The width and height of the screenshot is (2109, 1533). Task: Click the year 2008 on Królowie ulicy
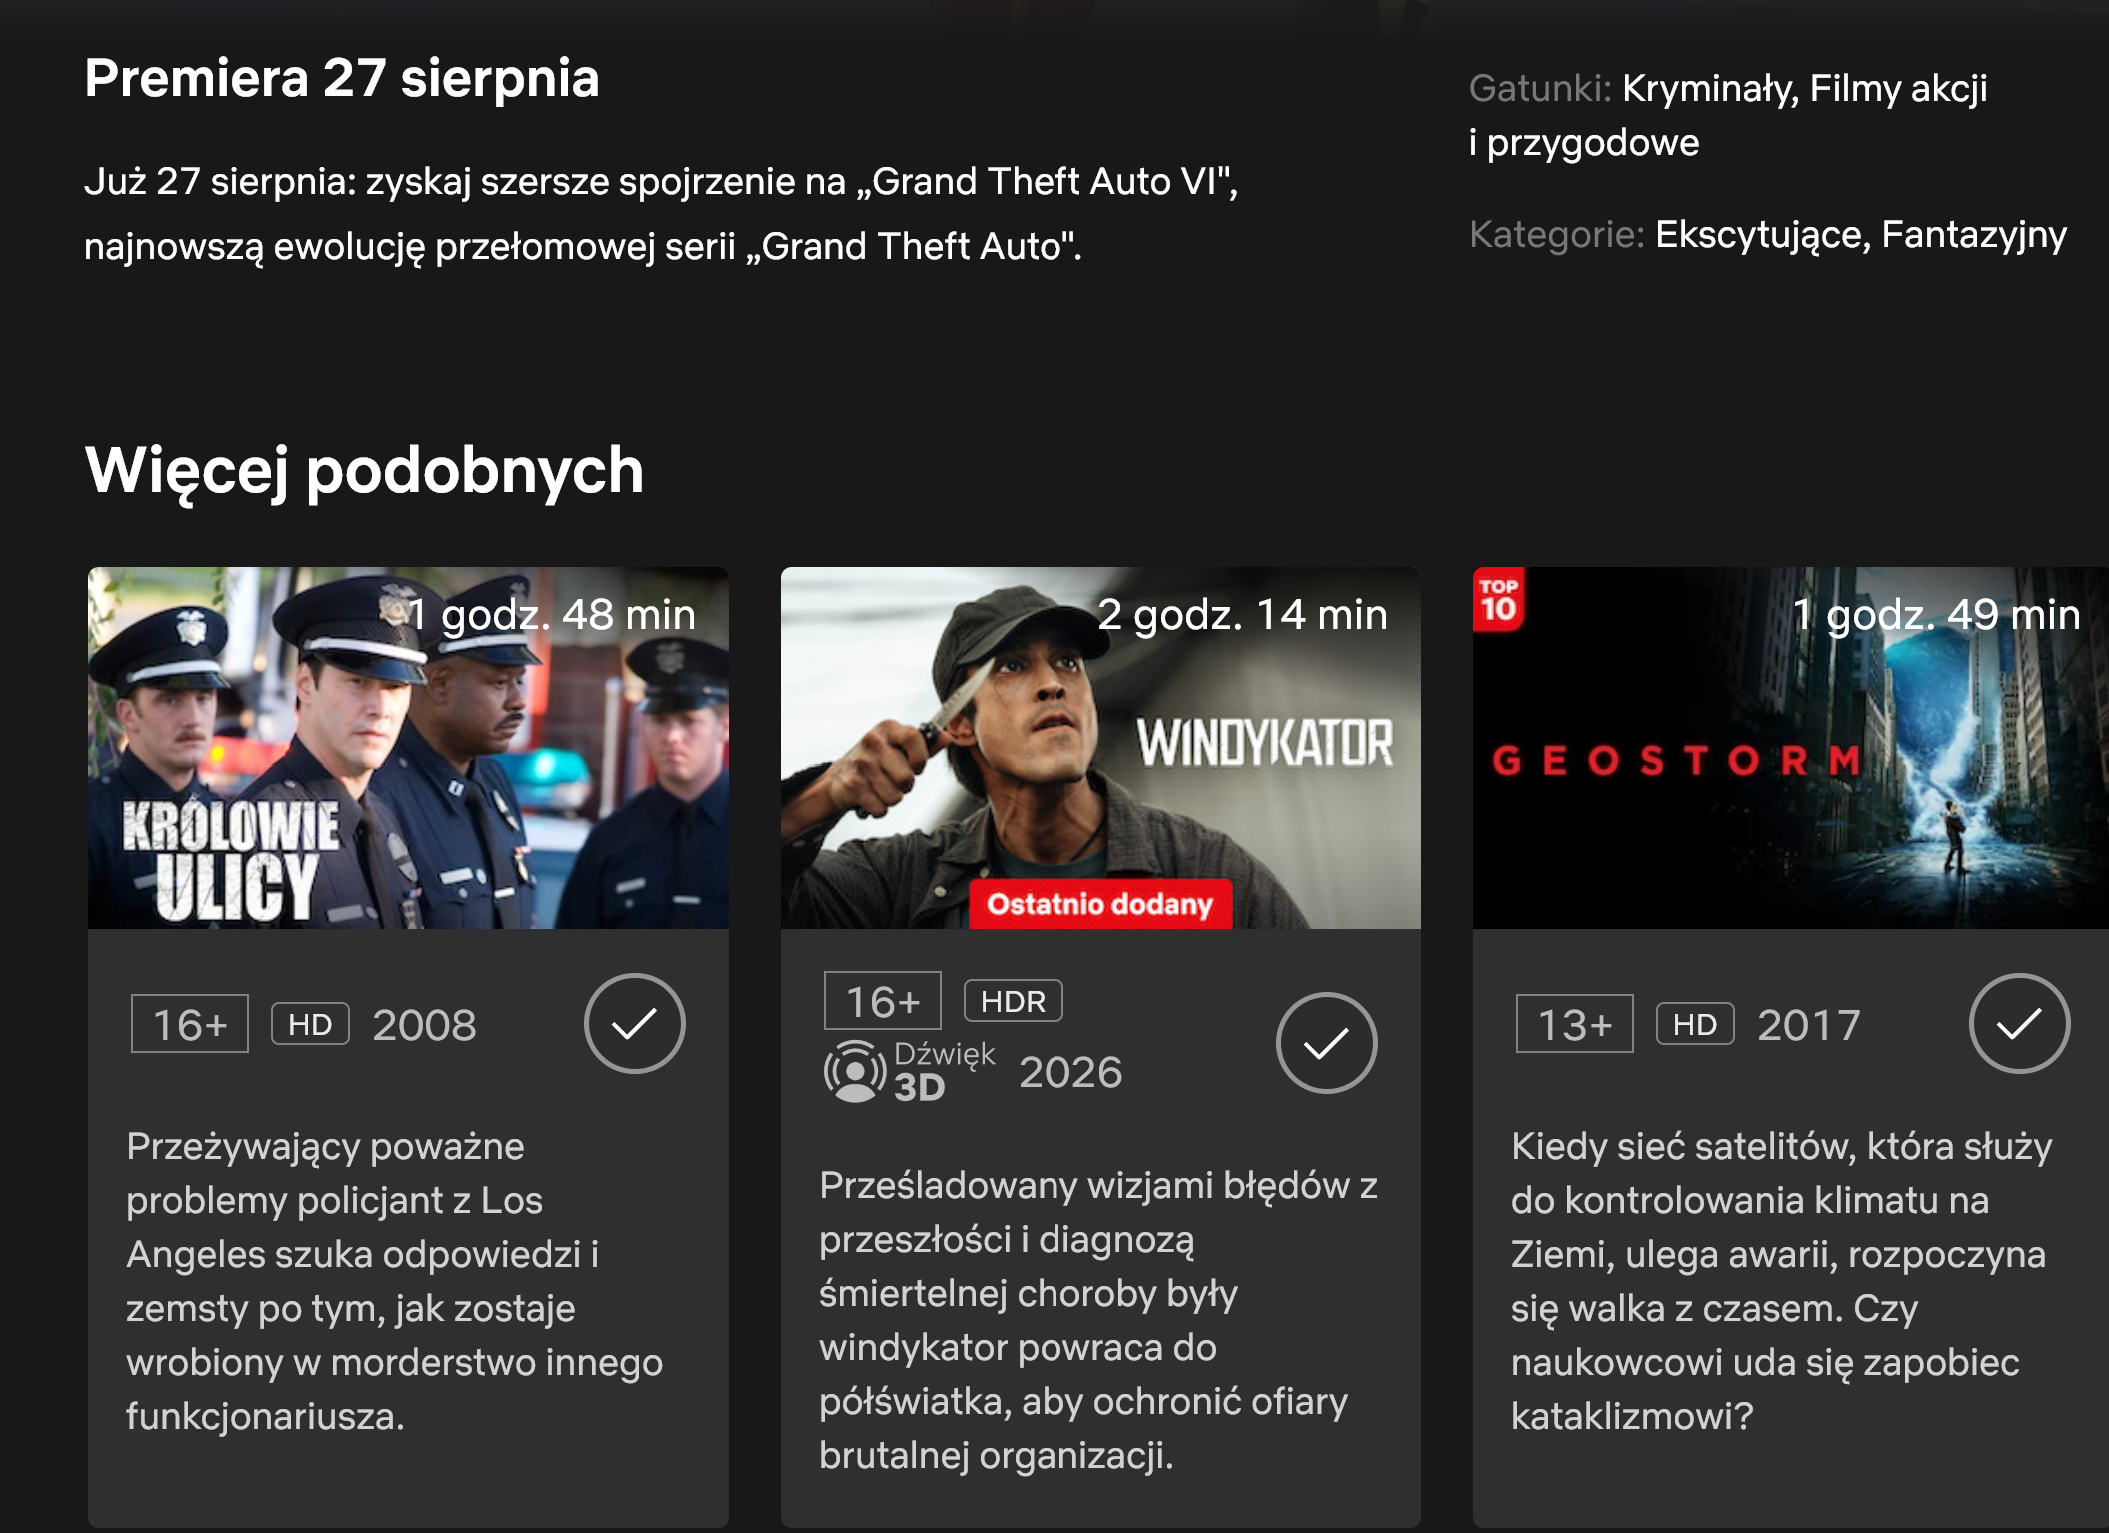[425, 1025]
